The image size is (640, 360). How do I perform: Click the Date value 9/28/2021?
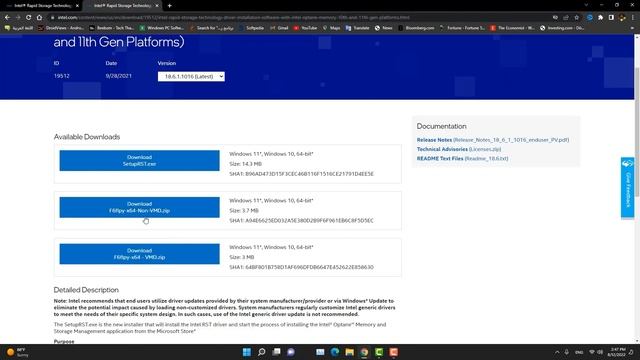tap(118, 76)
